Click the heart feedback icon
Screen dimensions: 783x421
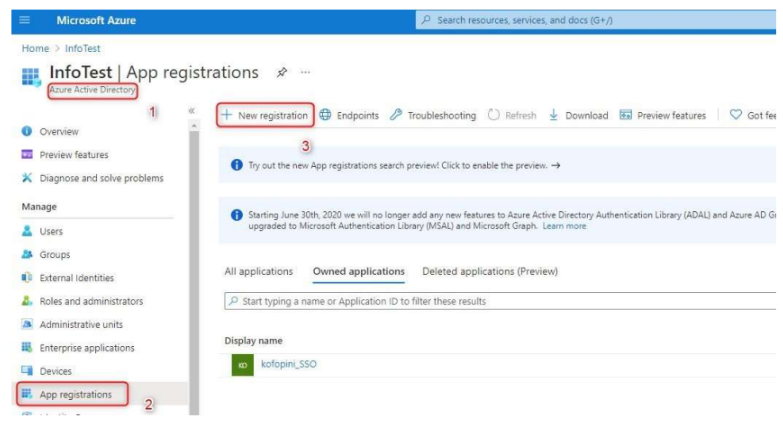(736, 114)
